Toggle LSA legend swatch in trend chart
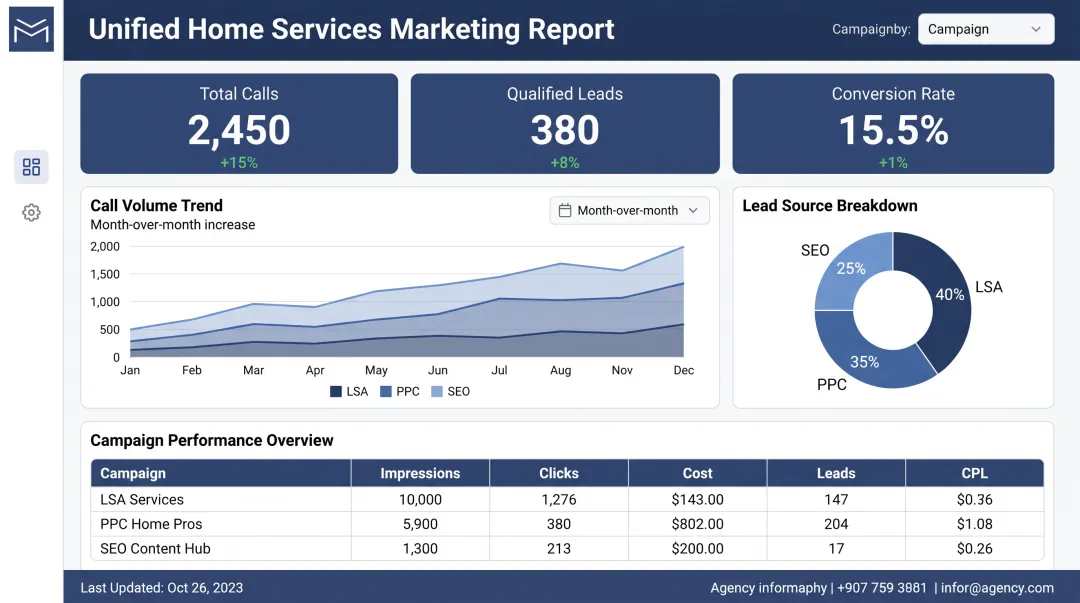This screenshot has height=603, width=1080. 336,391
